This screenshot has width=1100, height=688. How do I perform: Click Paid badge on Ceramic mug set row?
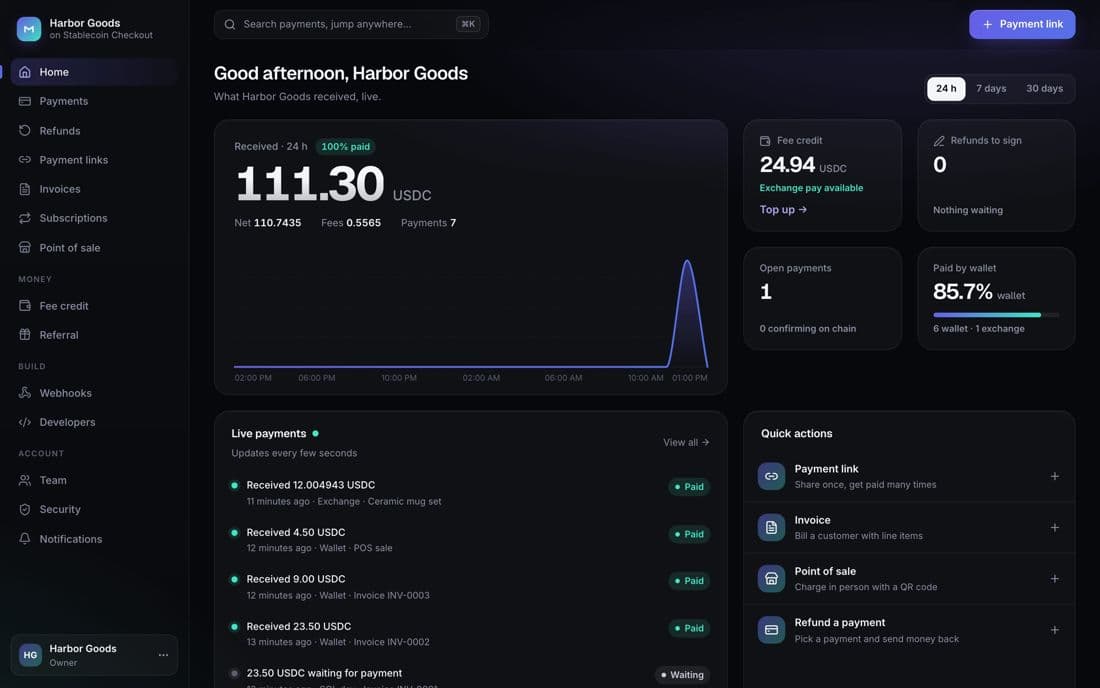tap(689, 487)
